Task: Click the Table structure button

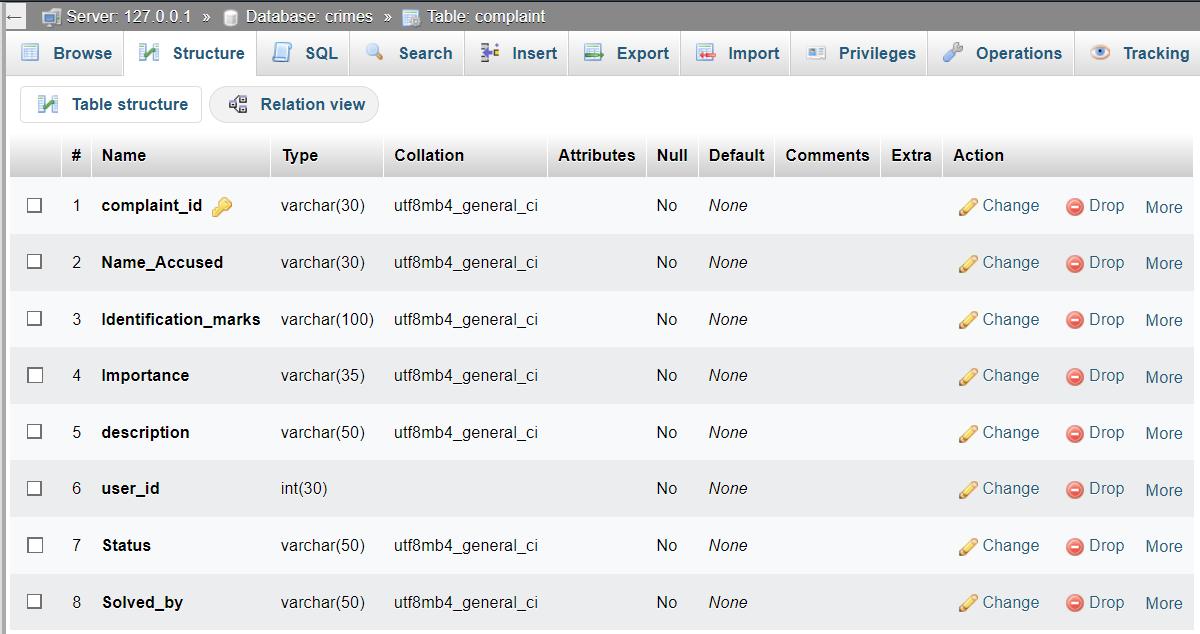Action: click(111, 104)
